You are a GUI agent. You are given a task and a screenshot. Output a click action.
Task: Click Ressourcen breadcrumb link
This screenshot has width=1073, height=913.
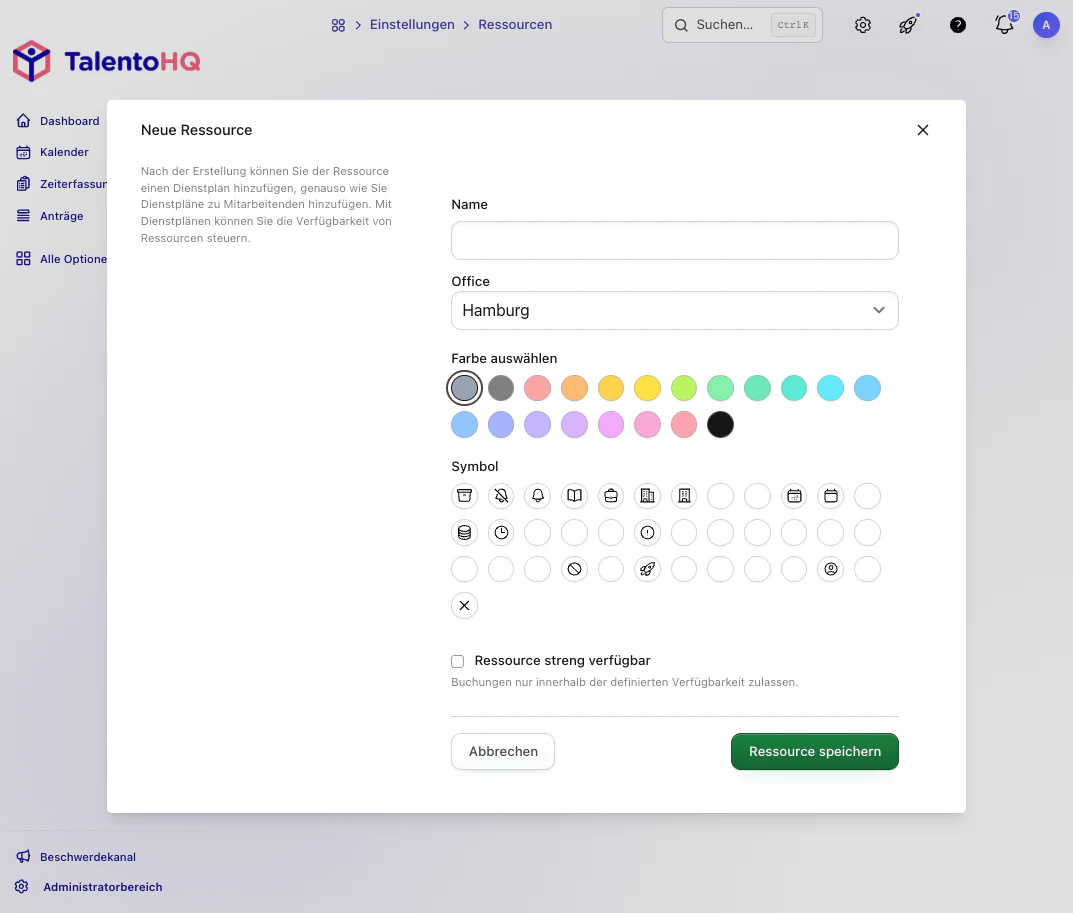click(515, 25)
